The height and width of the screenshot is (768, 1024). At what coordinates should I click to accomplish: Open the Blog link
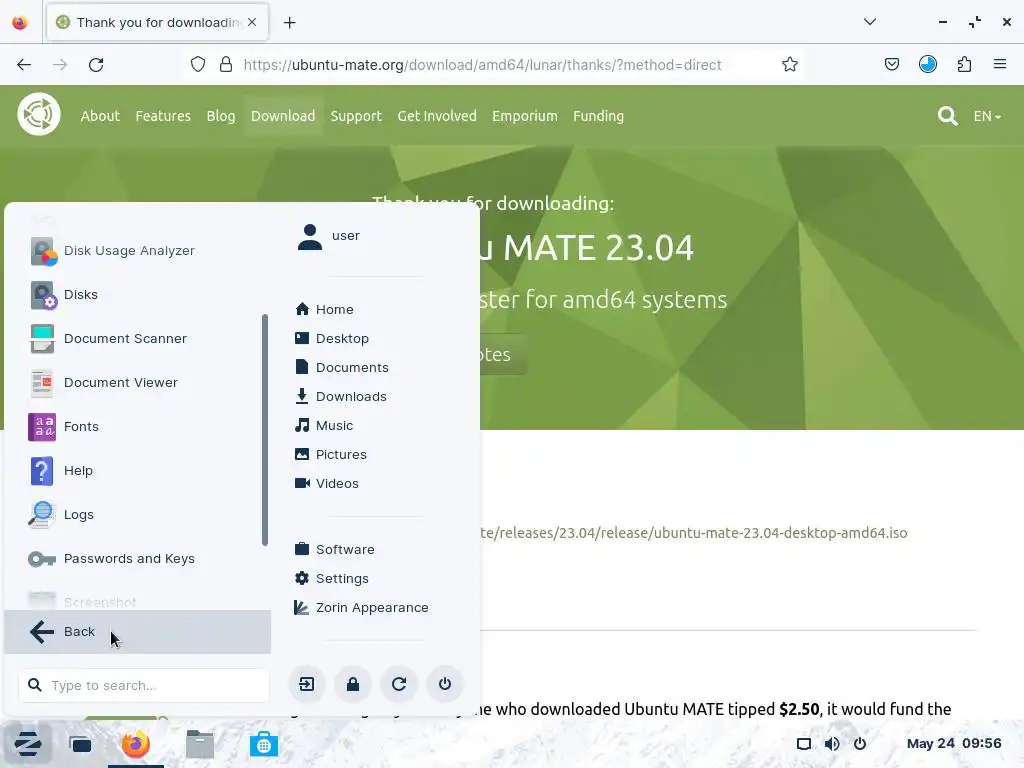(221, 116)
